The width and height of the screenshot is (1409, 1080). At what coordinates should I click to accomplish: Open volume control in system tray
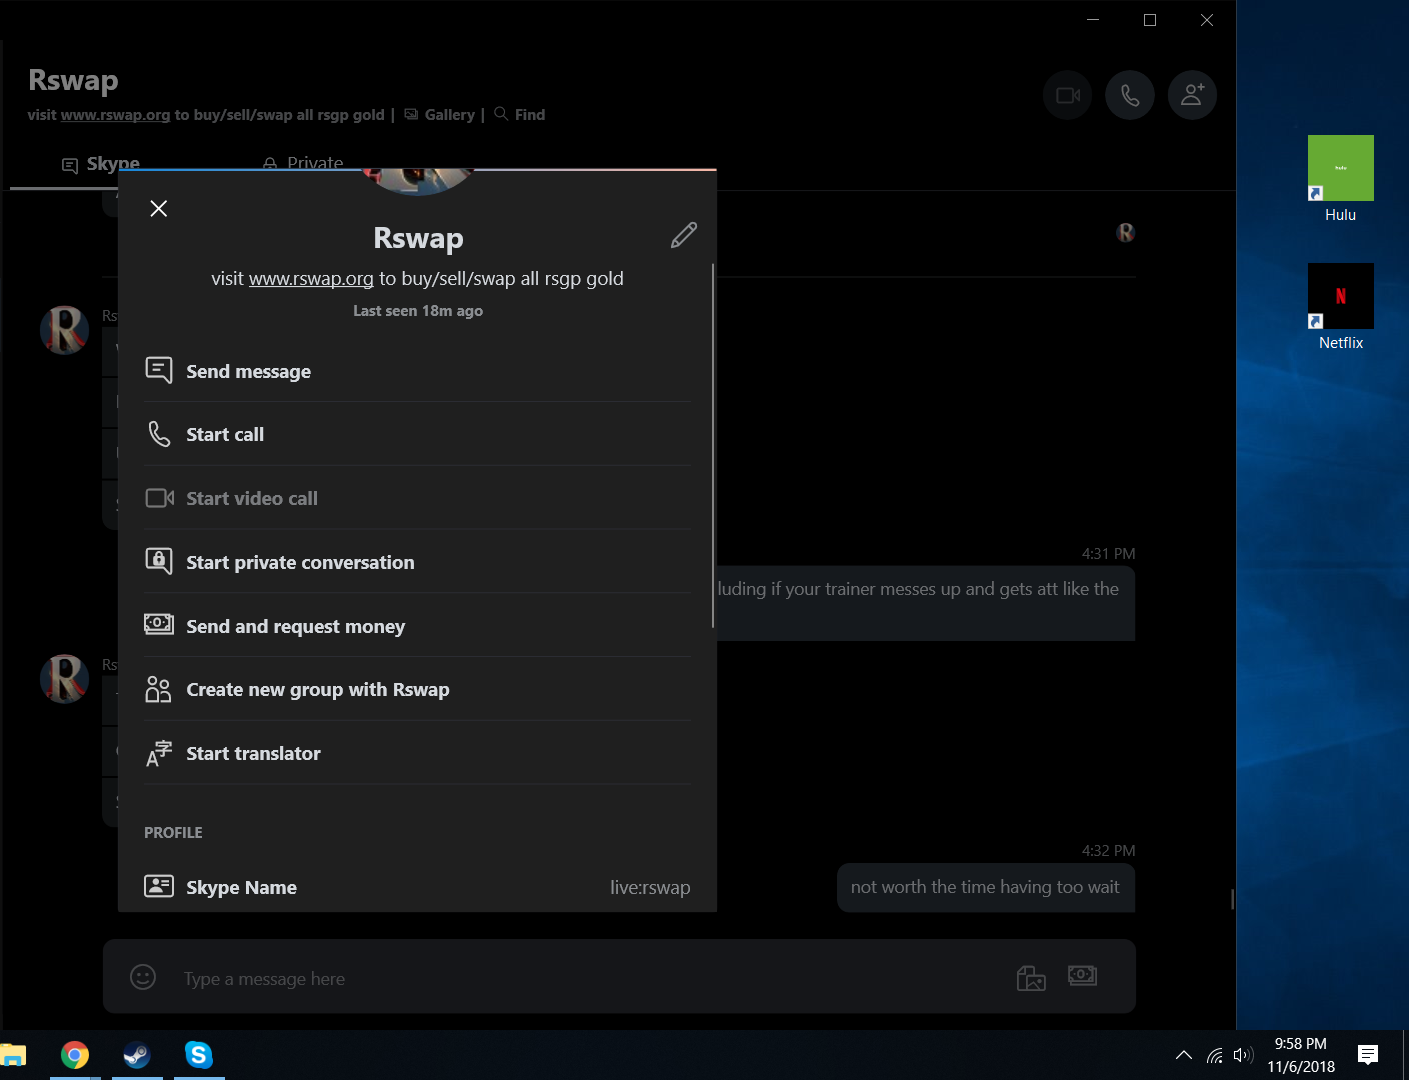pyautogui.click(x=1243, y=1055)
